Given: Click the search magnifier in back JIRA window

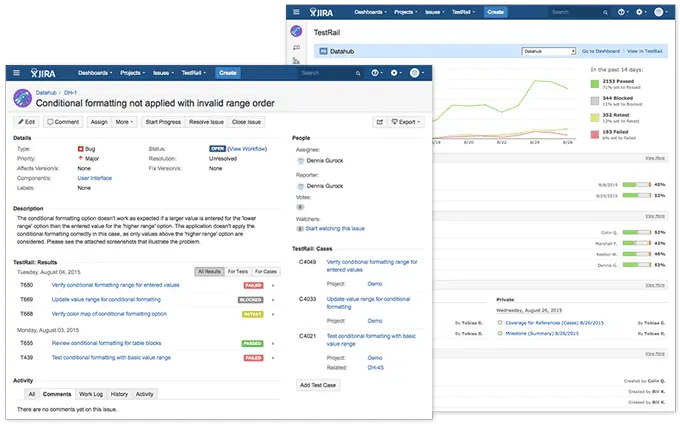Looking at the screenshot, I should [x=605, y=13].
